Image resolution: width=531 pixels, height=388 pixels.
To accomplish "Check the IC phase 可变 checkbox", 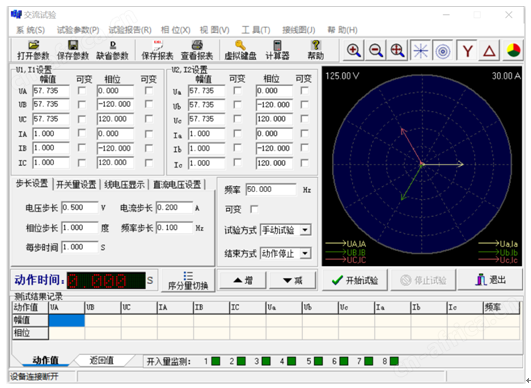I will click(149, 163).
